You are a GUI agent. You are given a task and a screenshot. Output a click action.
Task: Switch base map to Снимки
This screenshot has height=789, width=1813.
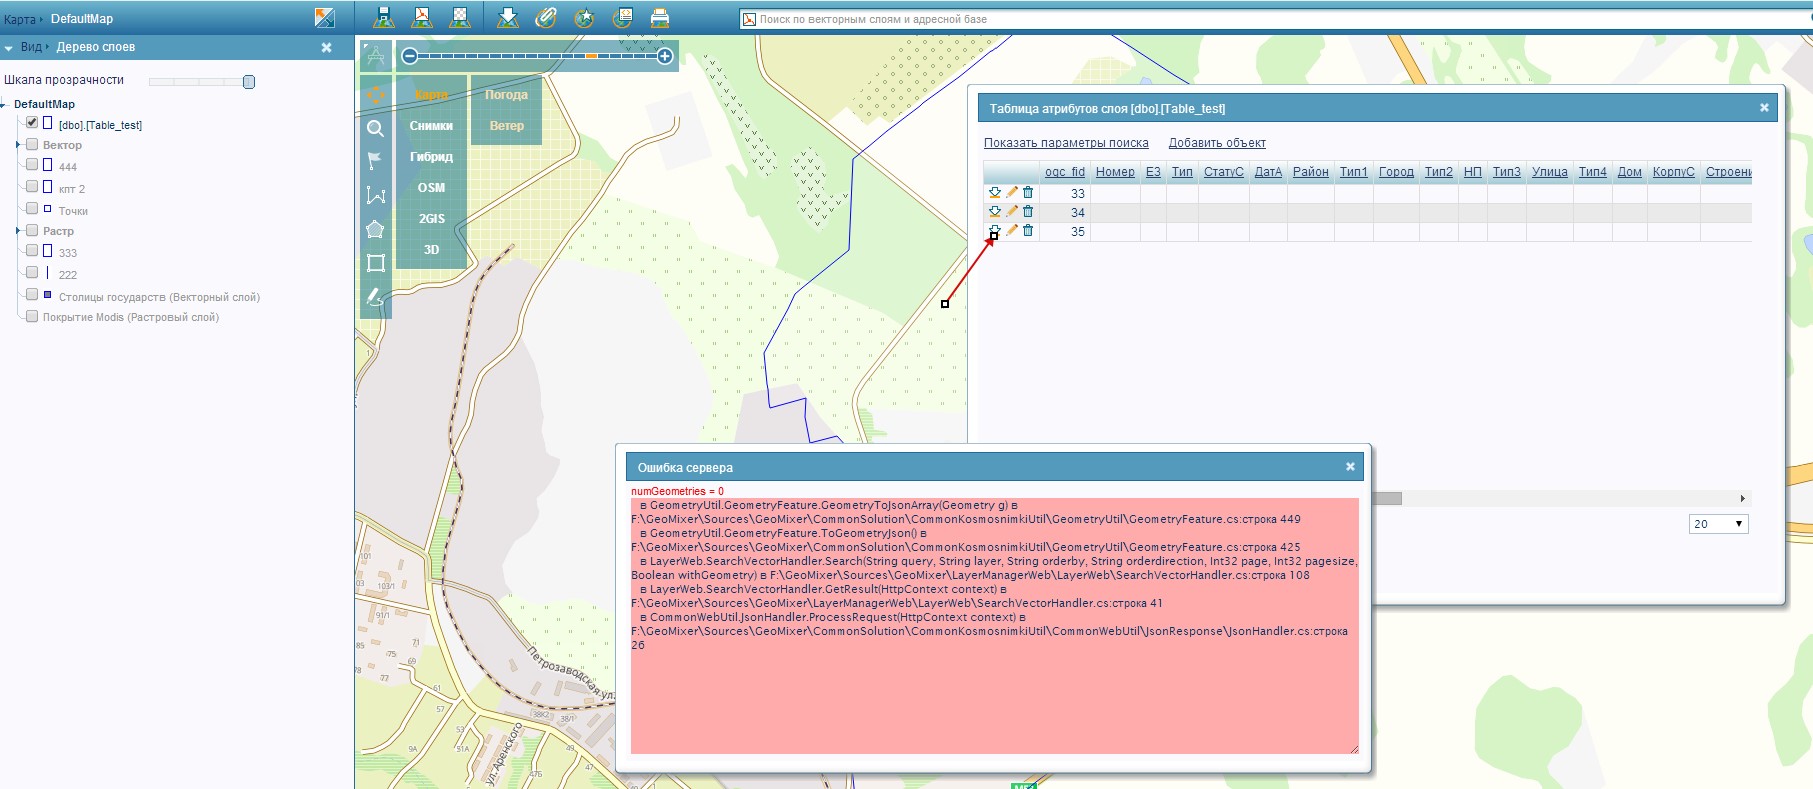tap(431, 126)
